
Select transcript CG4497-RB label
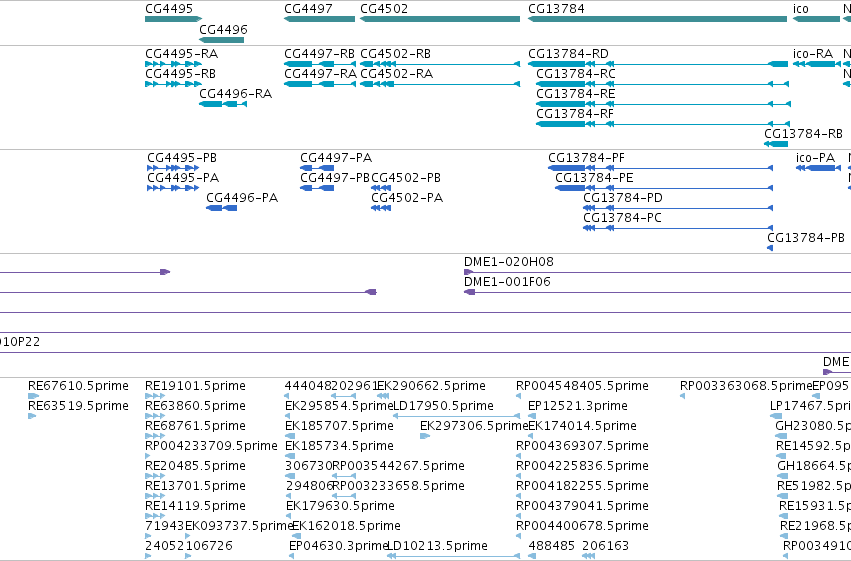pos(319,54)
